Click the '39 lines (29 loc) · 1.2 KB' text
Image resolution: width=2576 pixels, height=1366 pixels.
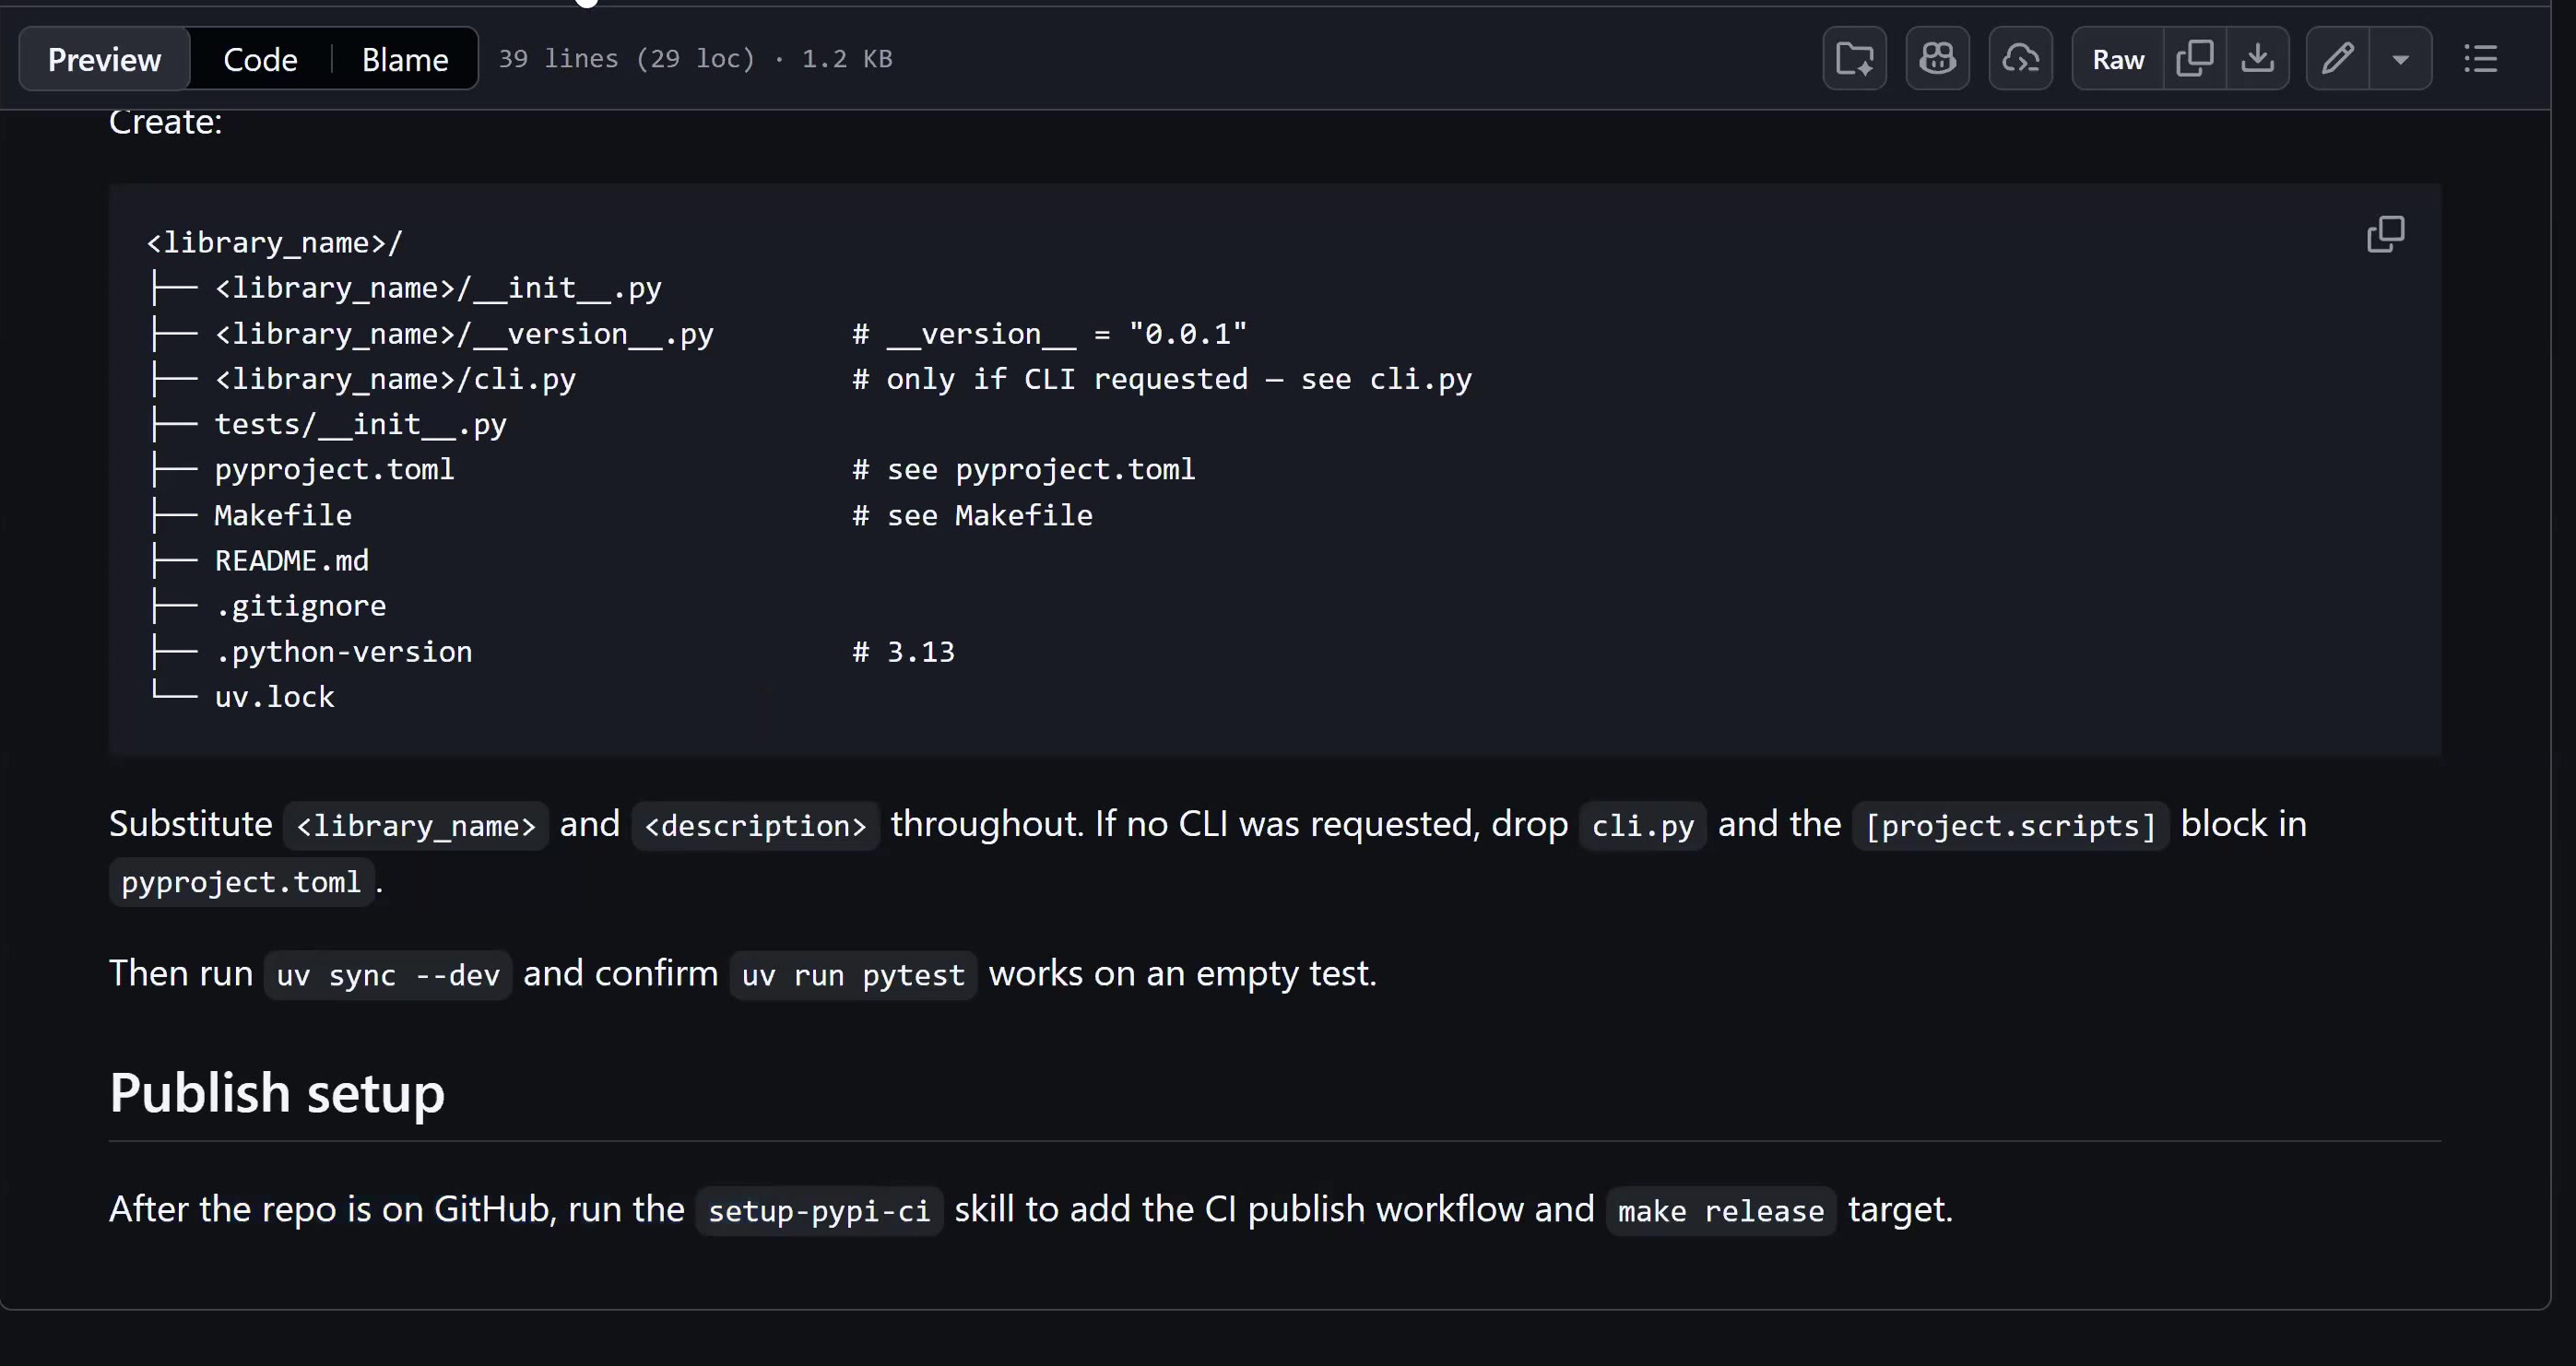coord(696,59)
